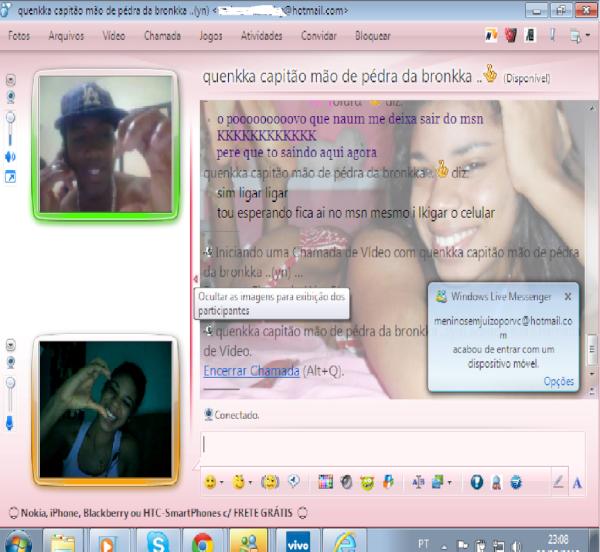Click your own webcam video thumbnail
600x552 pixels.
[106, 409]
